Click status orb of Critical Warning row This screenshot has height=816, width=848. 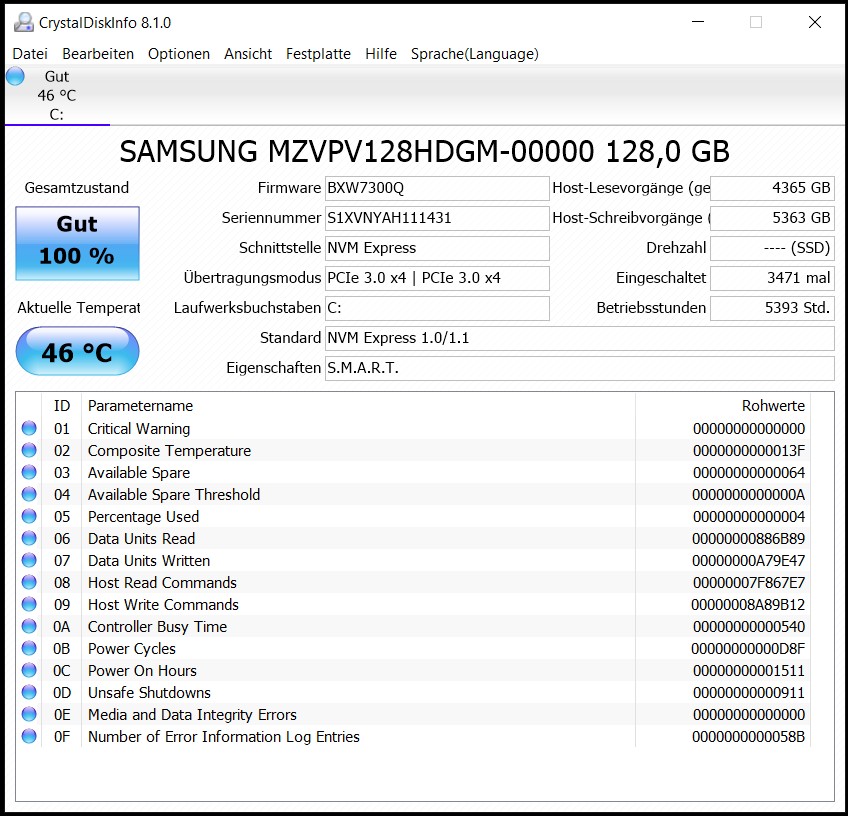tap(29, 428)
